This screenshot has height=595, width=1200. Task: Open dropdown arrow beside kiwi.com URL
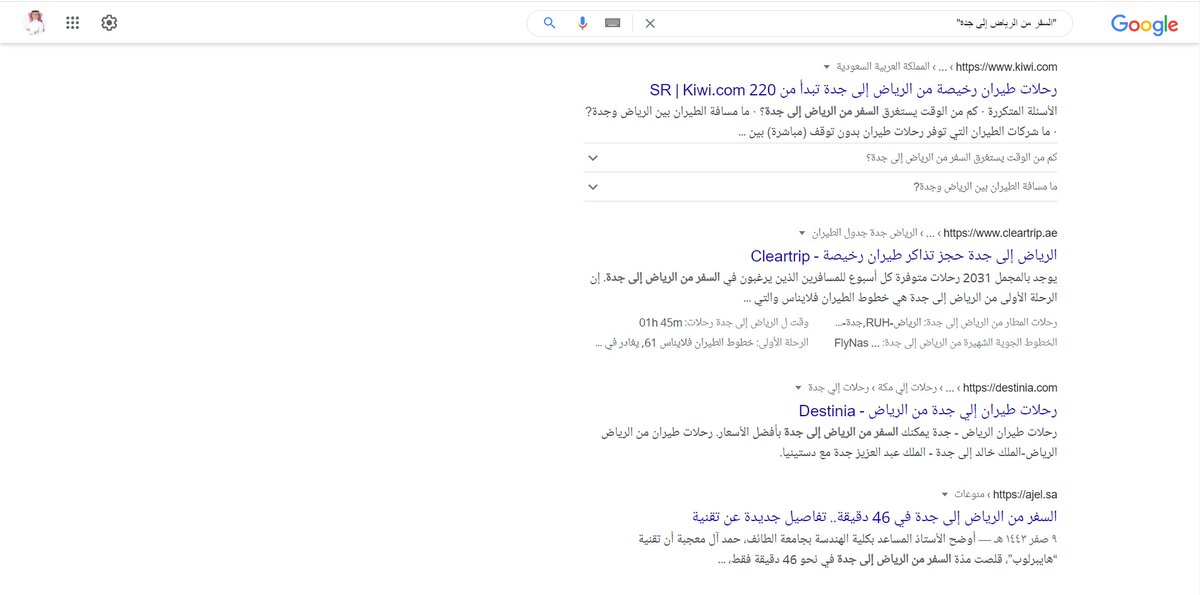pos(826,67)
